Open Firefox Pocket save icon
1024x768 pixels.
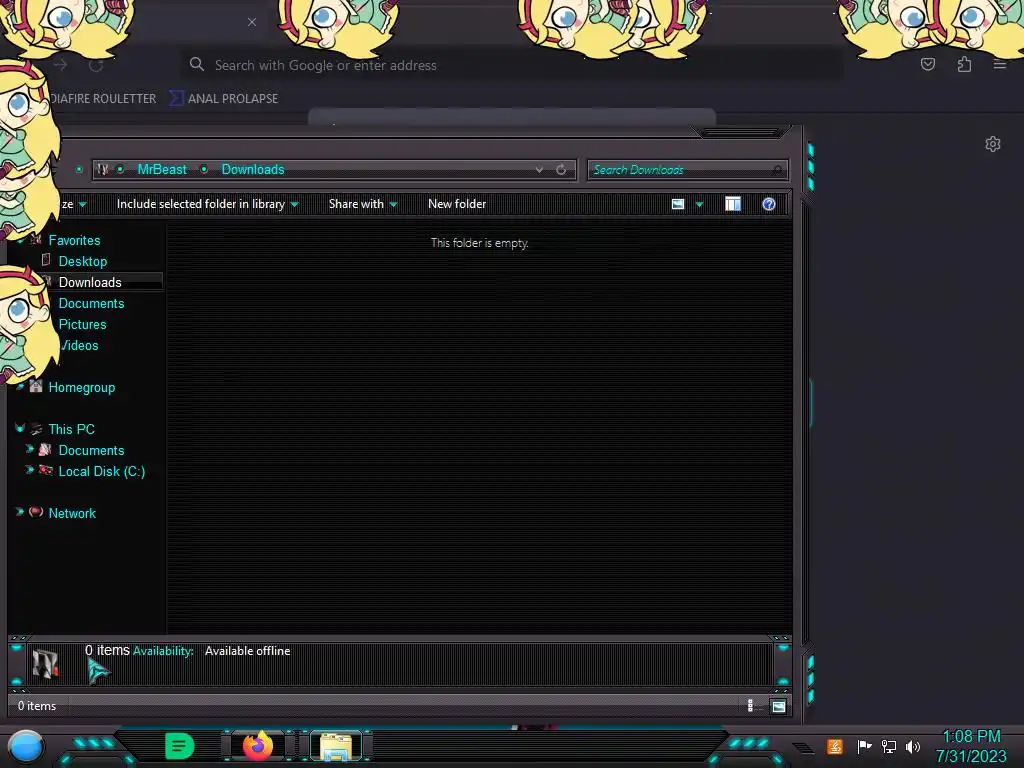[x=927, y=64]
